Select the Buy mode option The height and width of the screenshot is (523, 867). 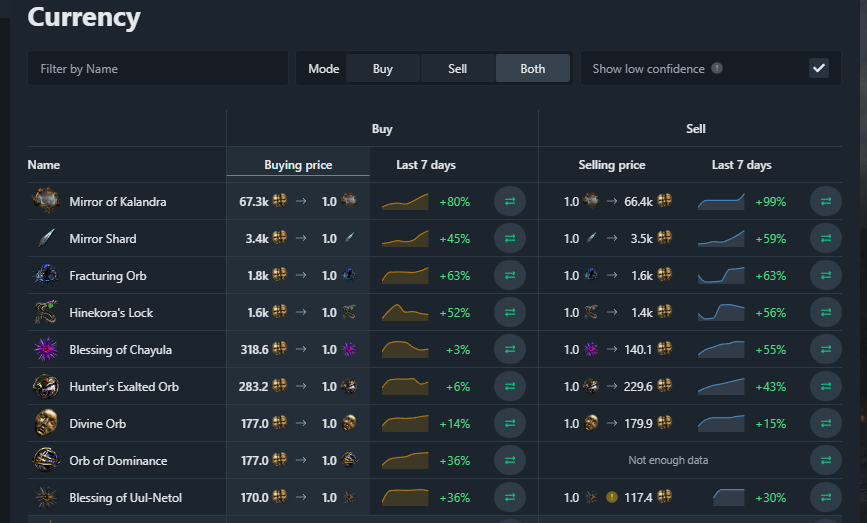tap(382, 69)
